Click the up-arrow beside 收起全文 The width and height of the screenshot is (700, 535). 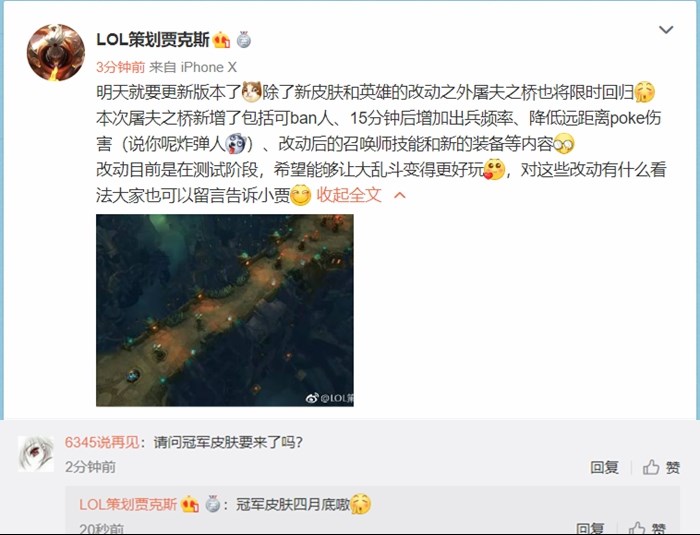(x=400, y=195)
